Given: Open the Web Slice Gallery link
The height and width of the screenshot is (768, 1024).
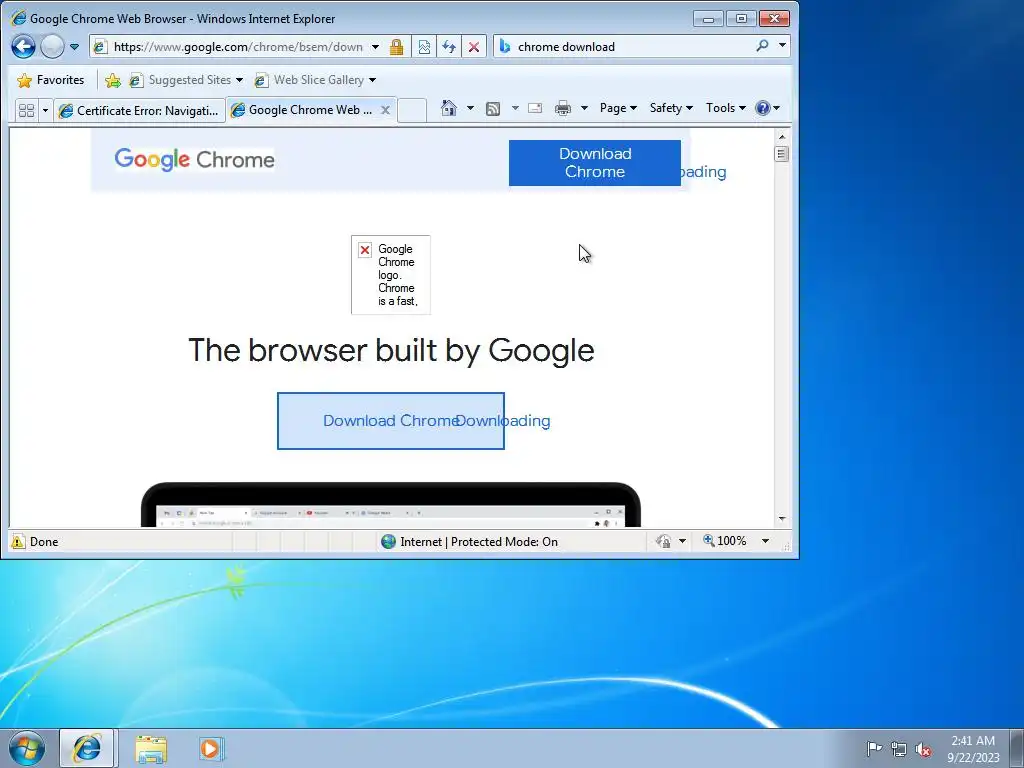Looking at the screenshot, I should [315, 80].
